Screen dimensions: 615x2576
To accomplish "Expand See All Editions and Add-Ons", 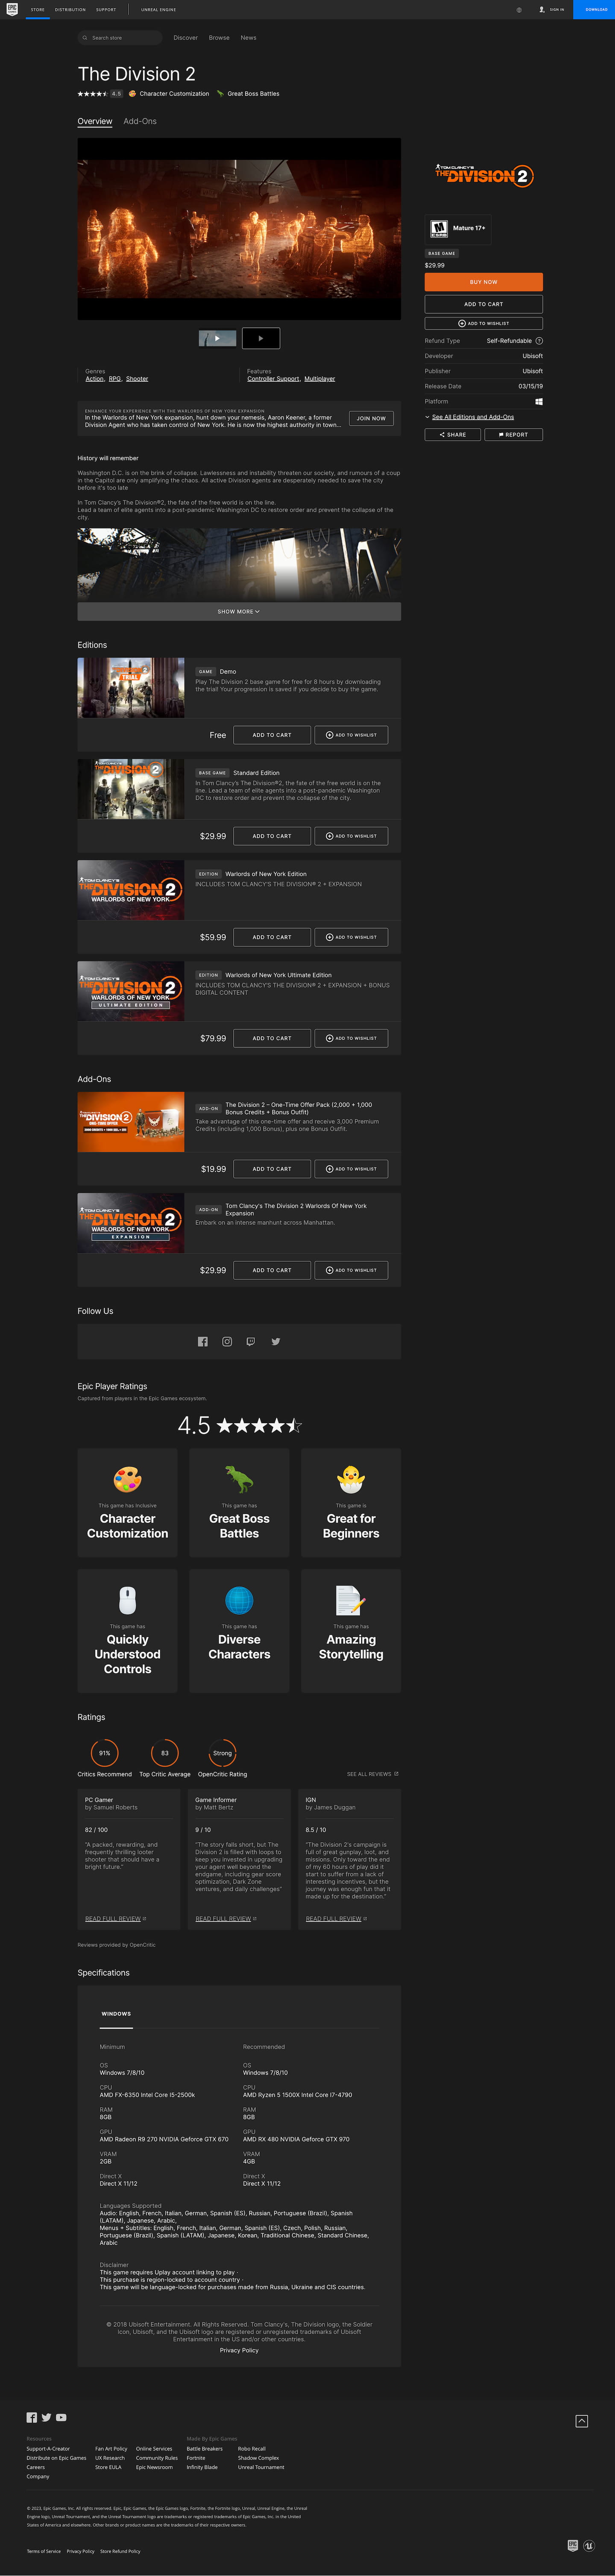I will pyautogui.click(x=473, y=417).
